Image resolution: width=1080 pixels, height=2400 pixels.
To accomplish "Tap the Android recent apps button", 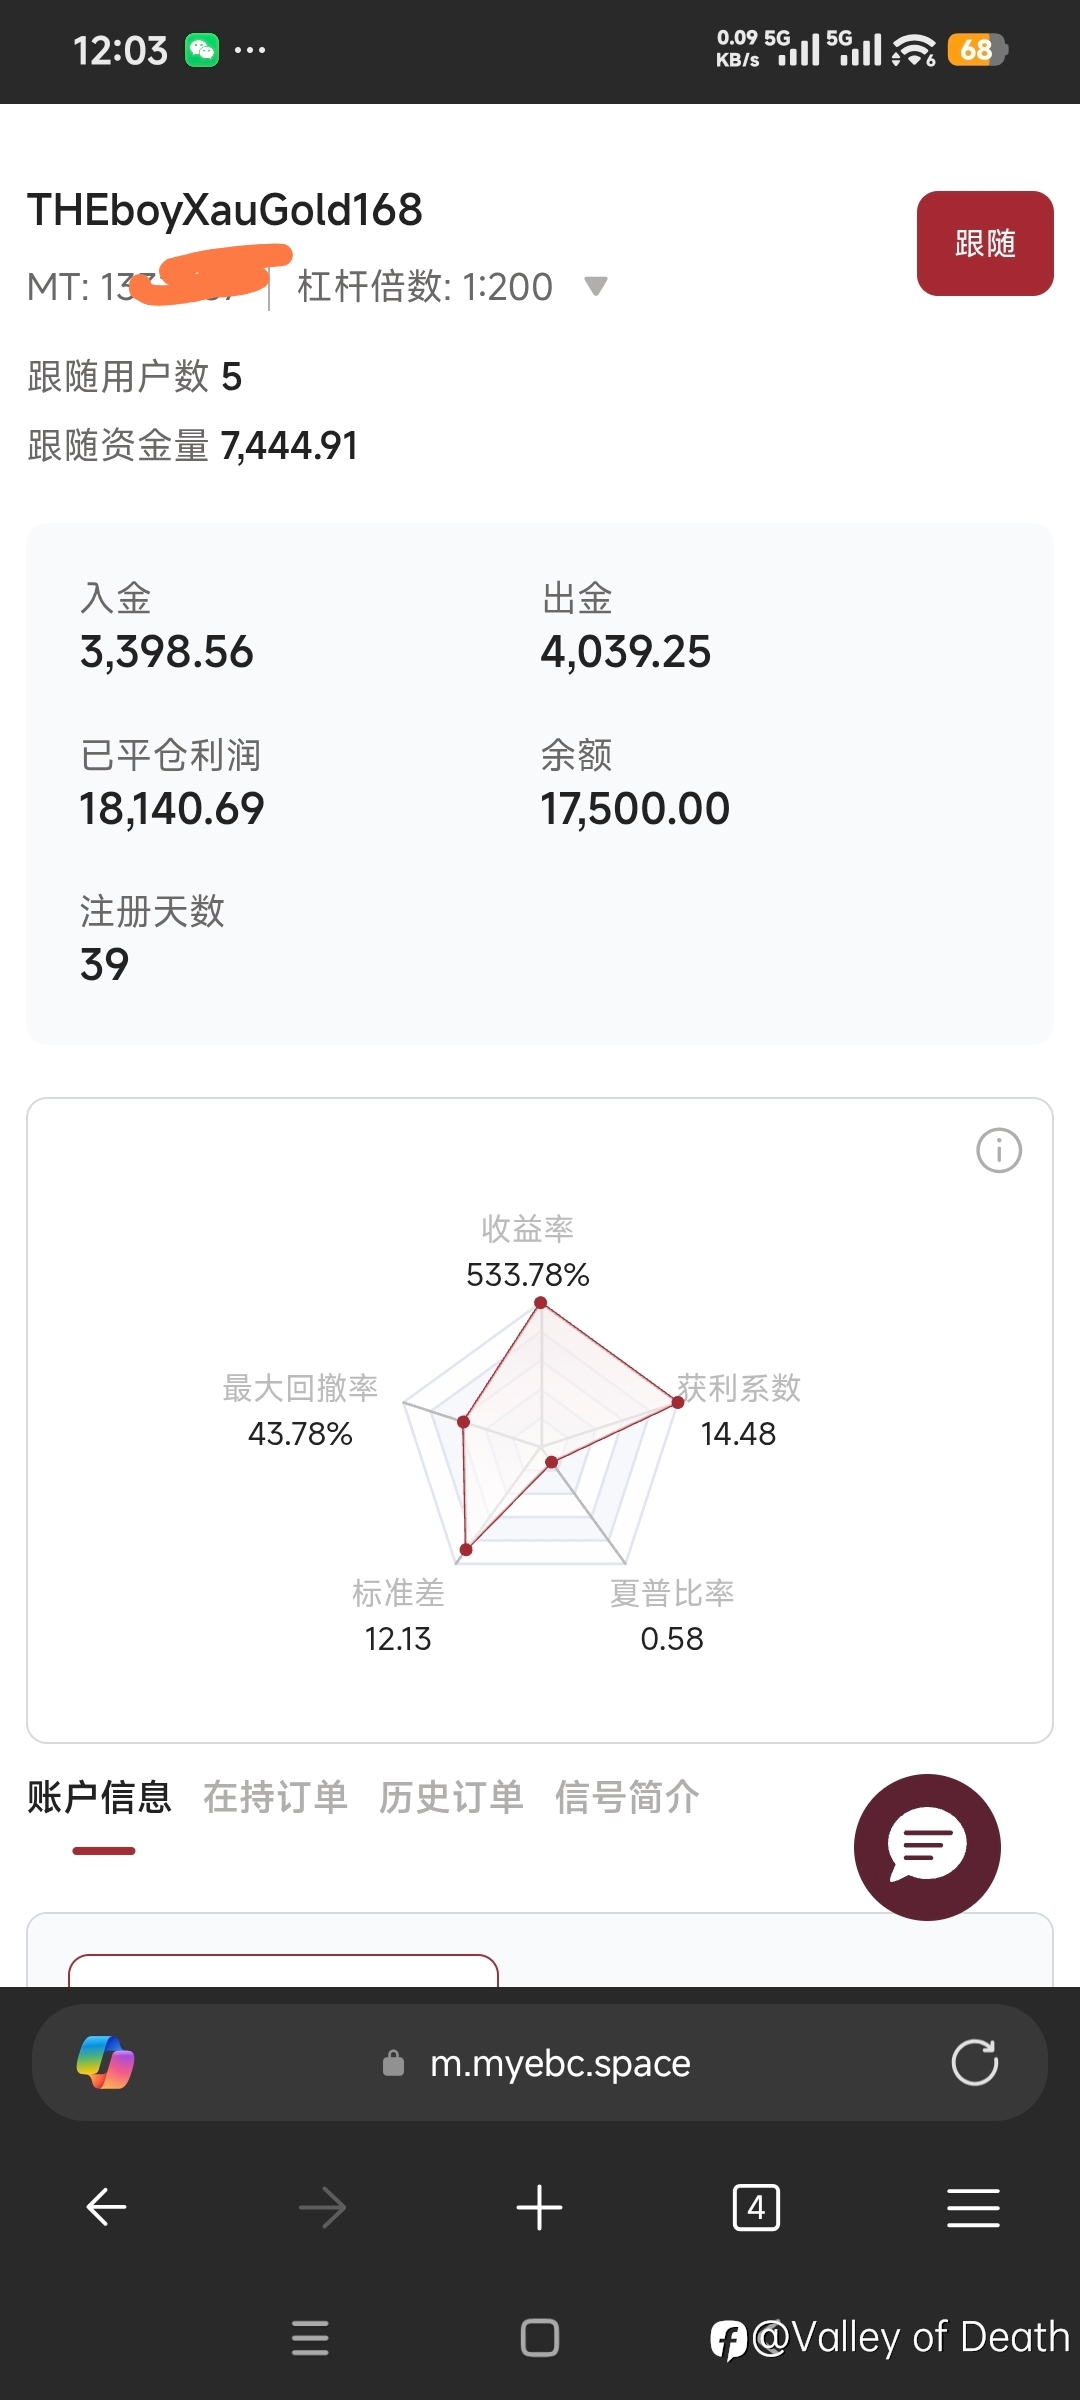I will [310, 2338].
